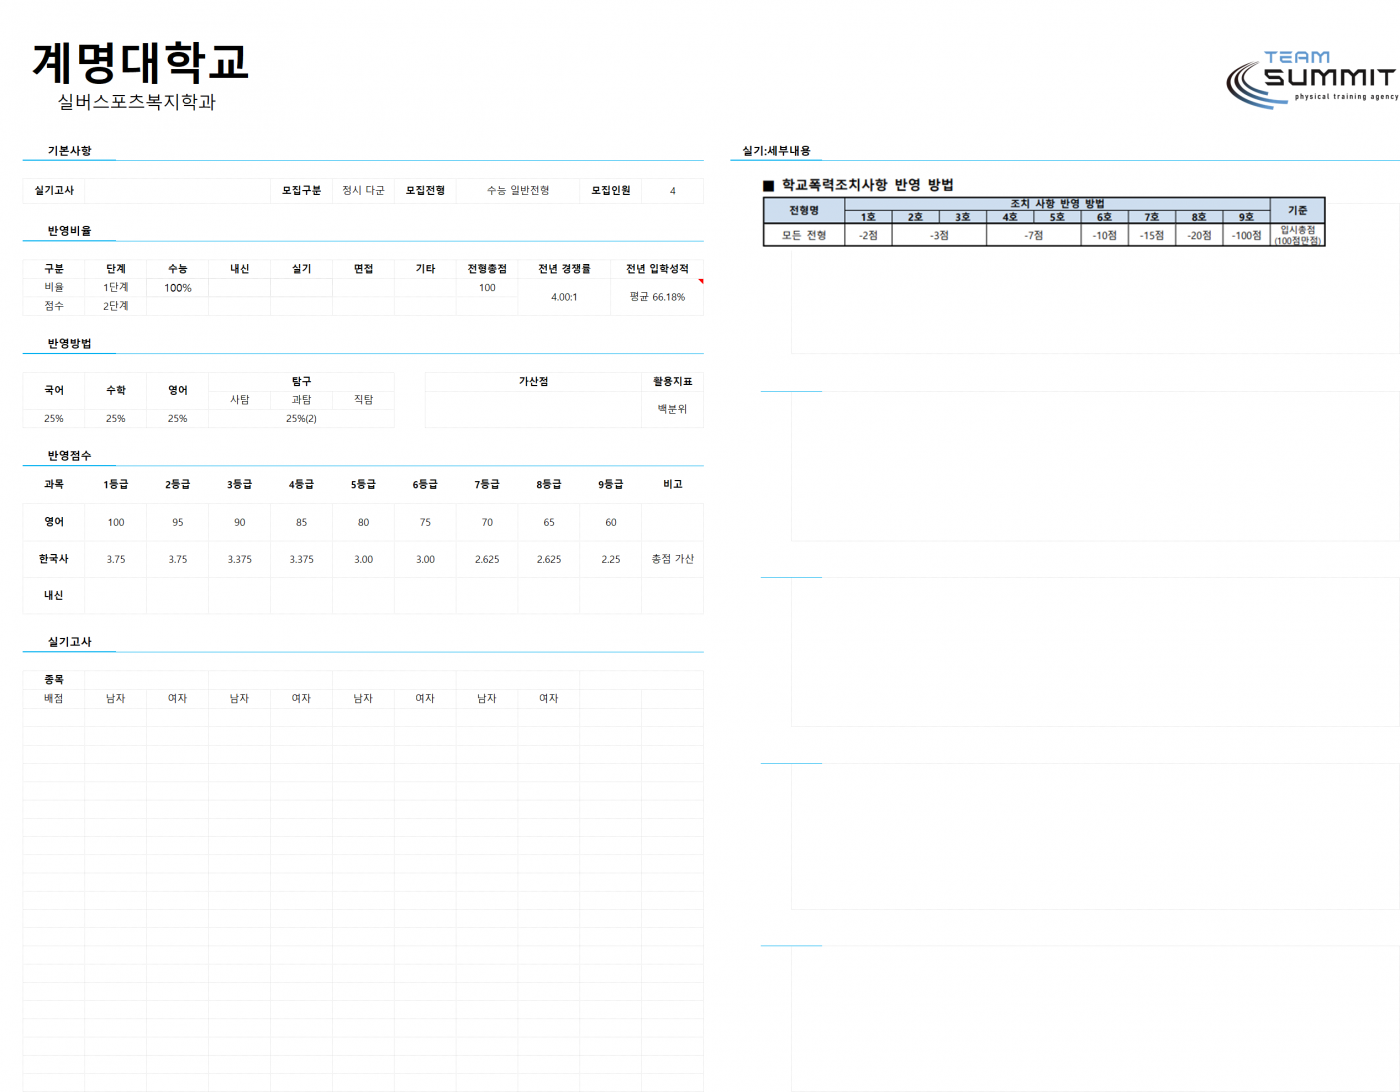Select the 정시 다군 cell
Screen dimensions: 1400x1092
coord(363,190)
